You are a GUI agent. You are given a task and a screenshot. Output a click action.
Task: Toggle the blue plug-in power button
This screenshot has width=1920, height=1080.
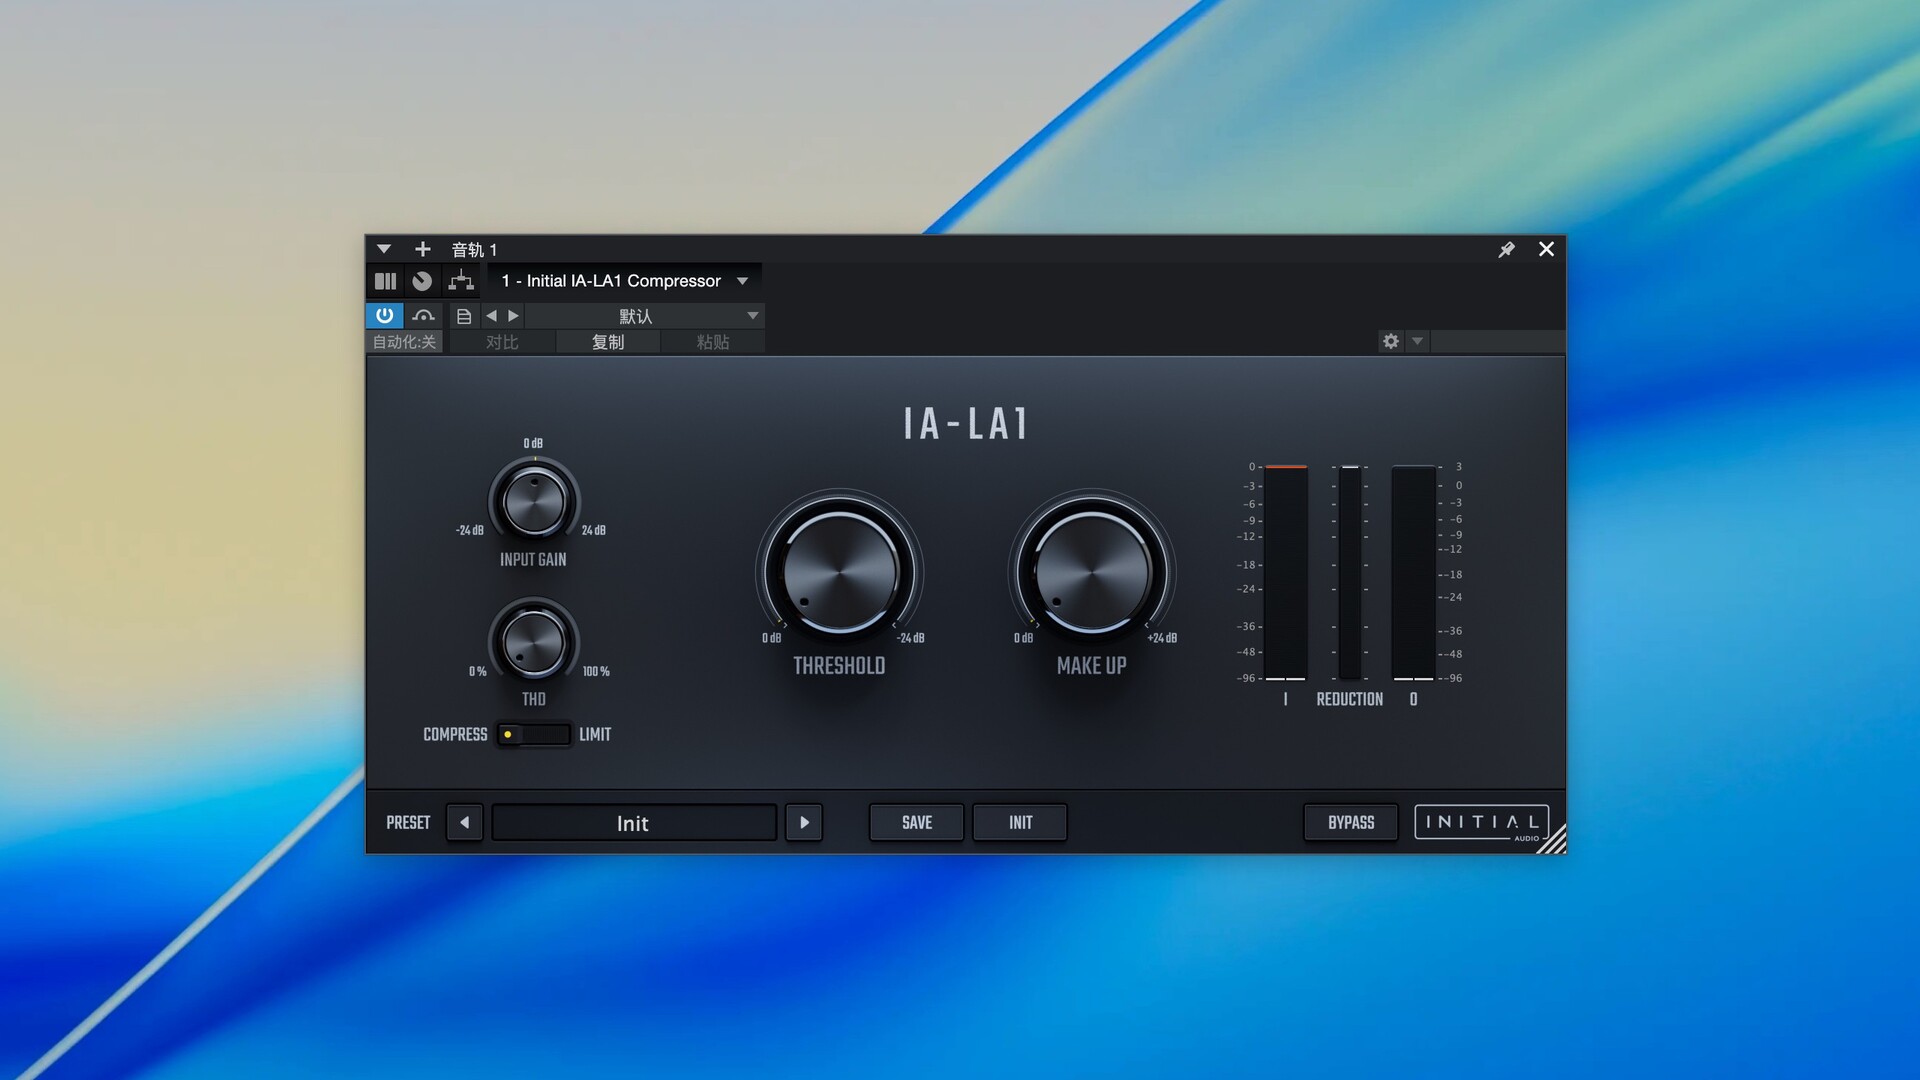(384, 315)
